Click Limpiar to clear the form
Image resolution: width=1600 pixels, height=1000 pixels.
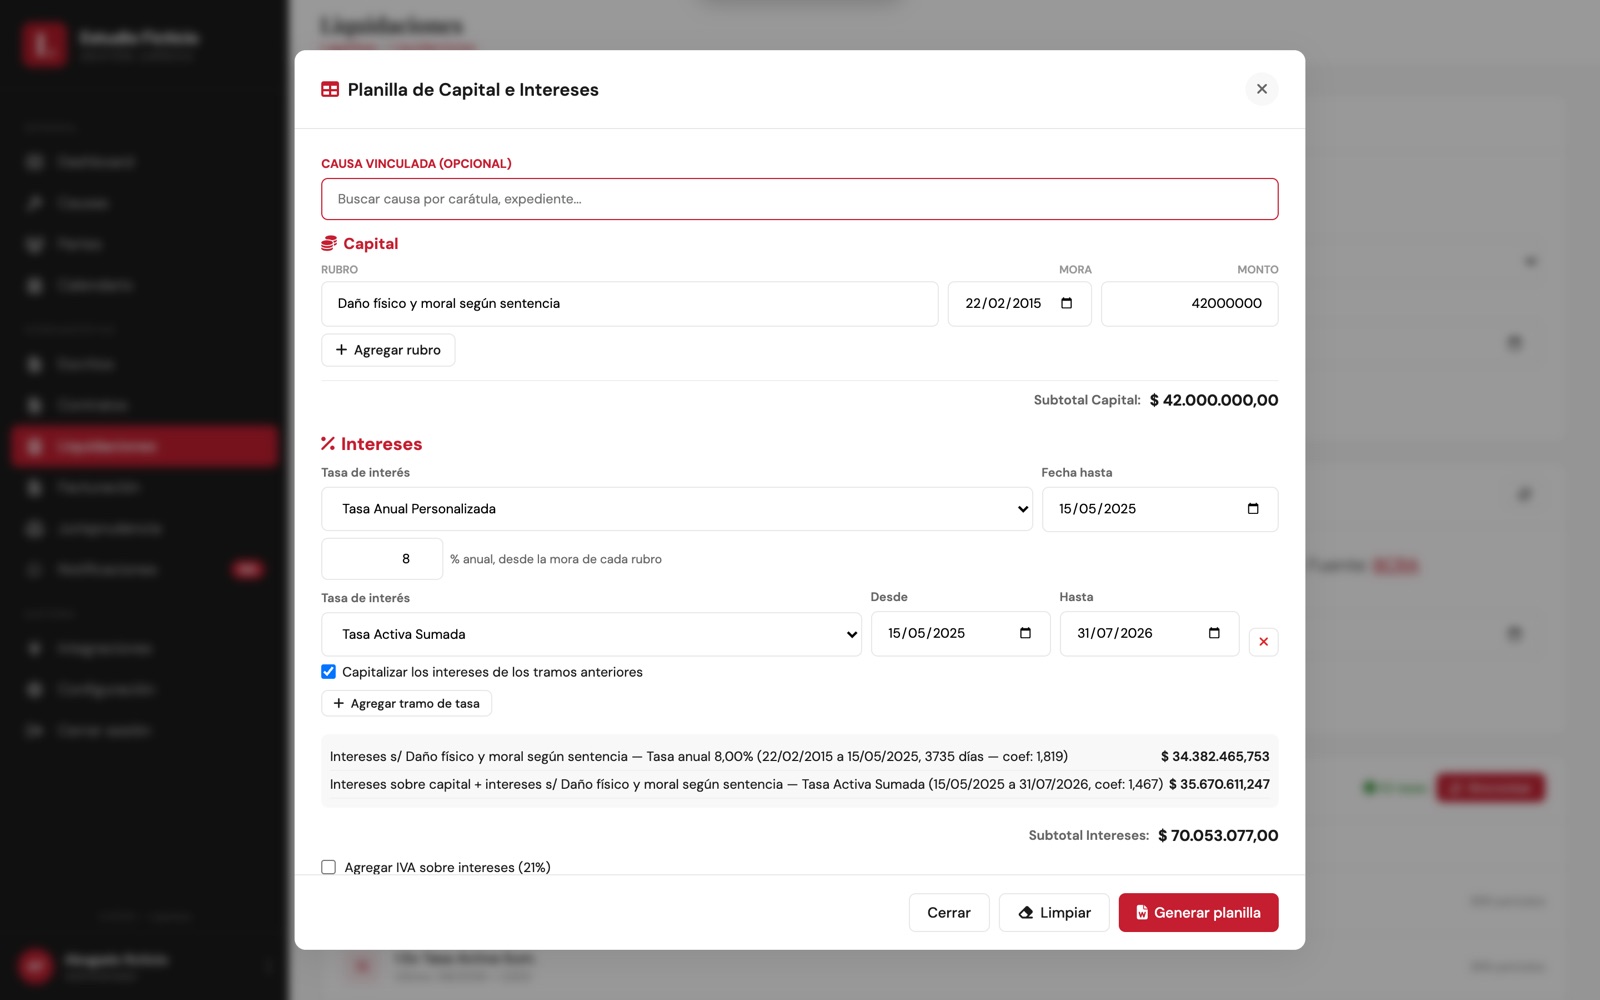1054,912
